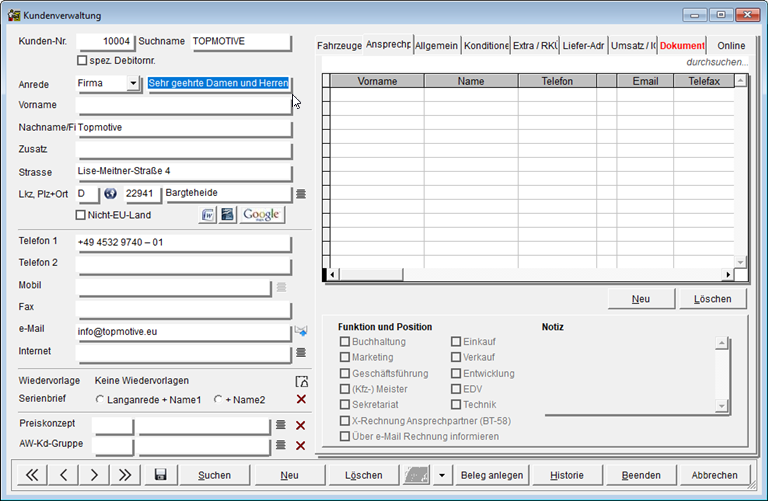This screenshot has width=768, height=501.
Task: Click contact table scroll right arrow
Action: 728,274
